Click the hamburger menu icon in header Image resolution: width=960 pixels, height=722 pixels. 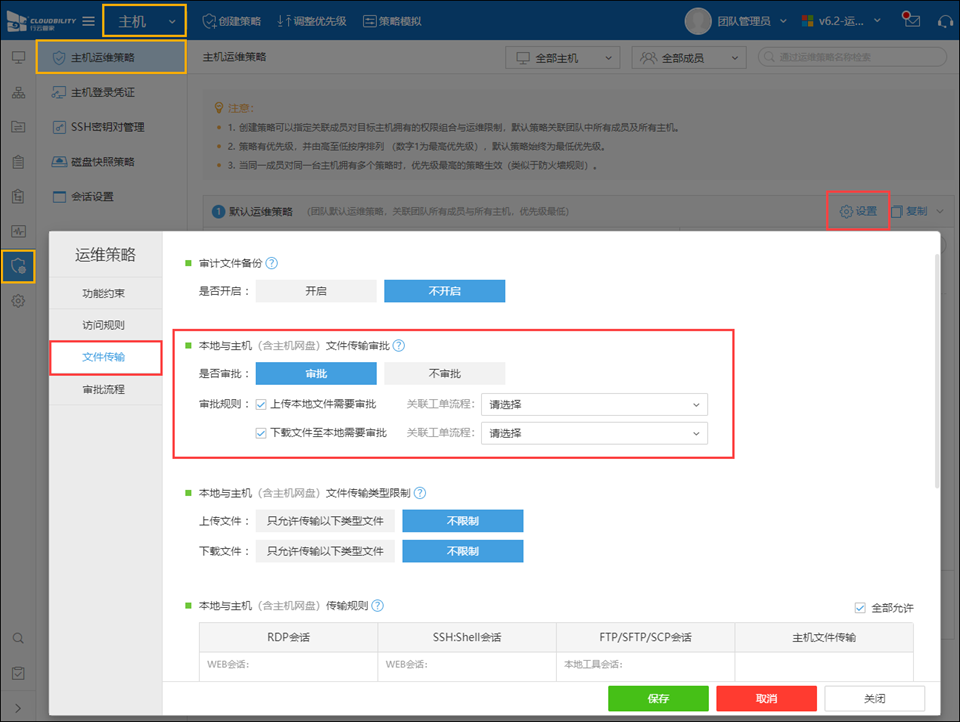(x=89, y=21)
